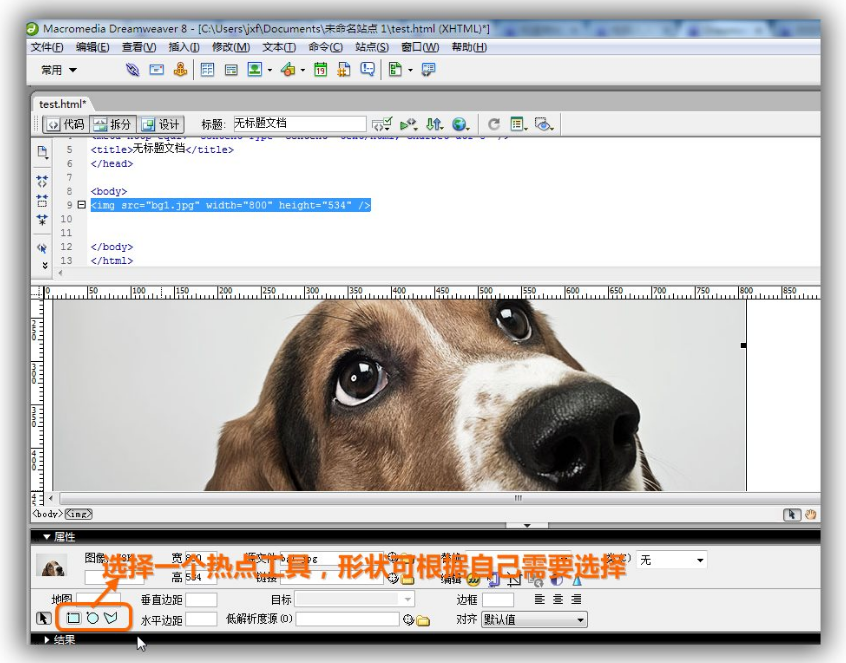Collapse panel with the bottom divider arrow

(527, 525)
